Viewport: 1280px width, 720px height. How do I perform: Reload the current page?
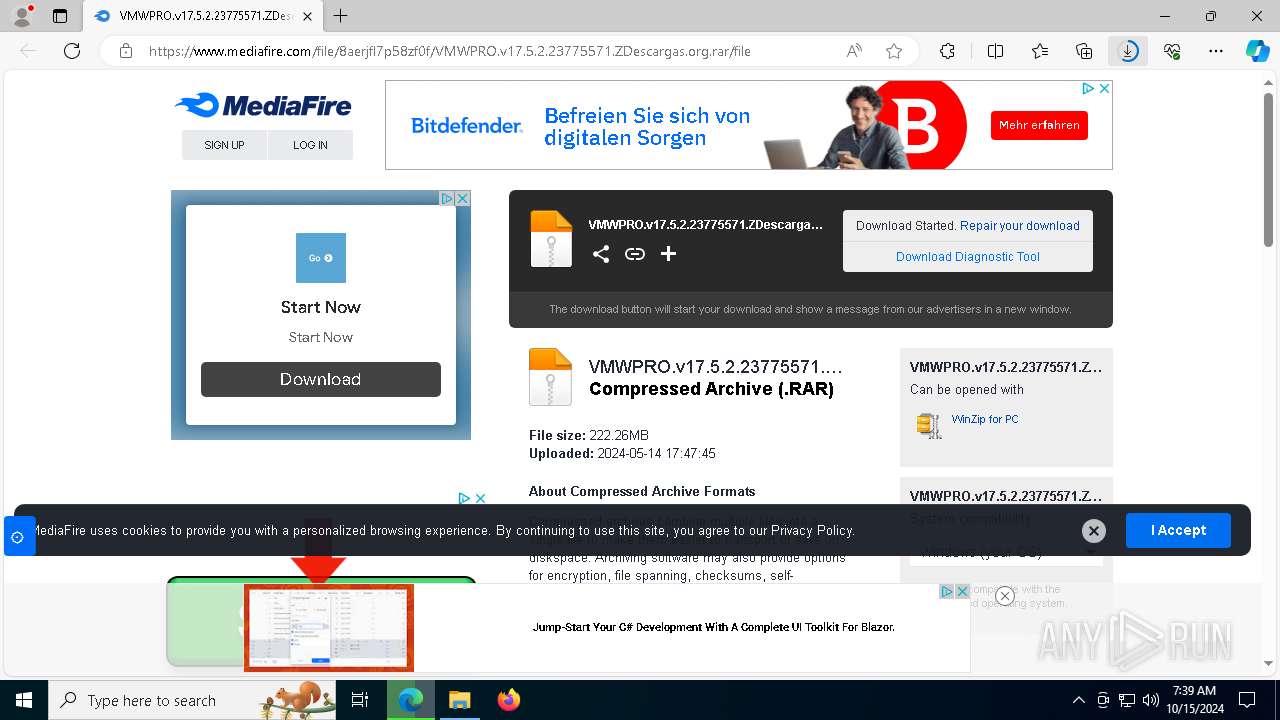pos(72,51)
